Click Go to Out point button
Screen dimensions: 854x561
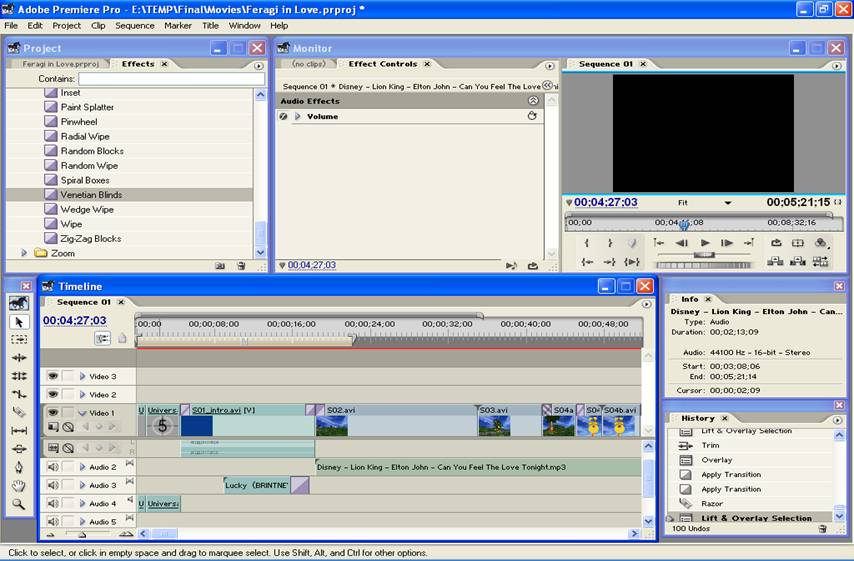click(609, 262)
